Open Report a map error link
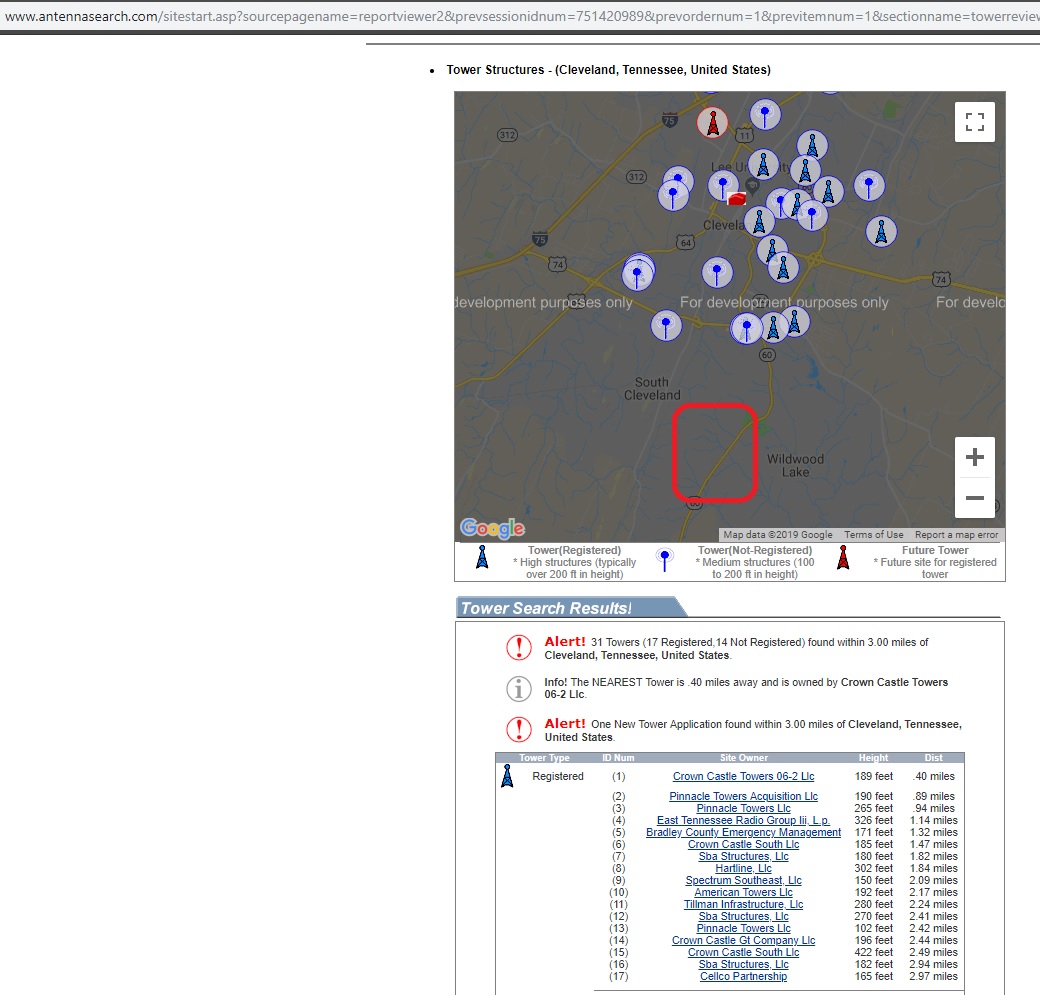Viewport: 1040px width, 995px height. pyautogui.click(x=956, y=535)
